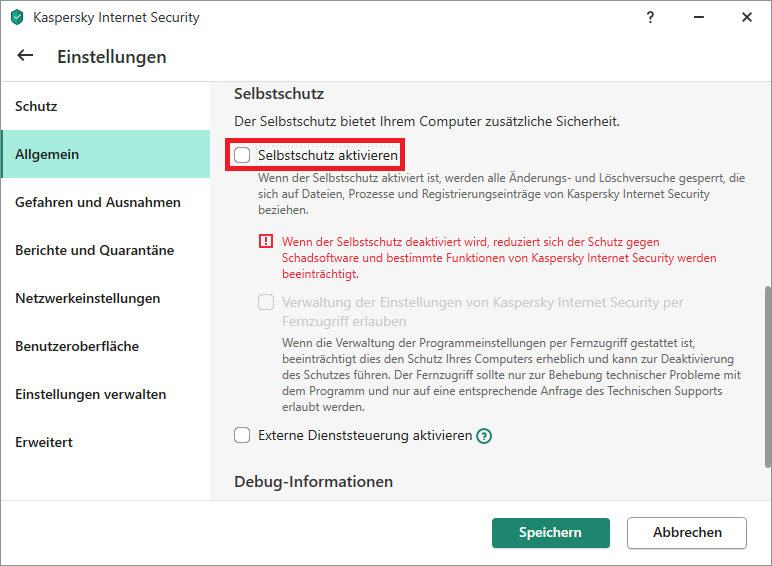Check the Fernzugriff erlauben checkbox

coord(266,302)
